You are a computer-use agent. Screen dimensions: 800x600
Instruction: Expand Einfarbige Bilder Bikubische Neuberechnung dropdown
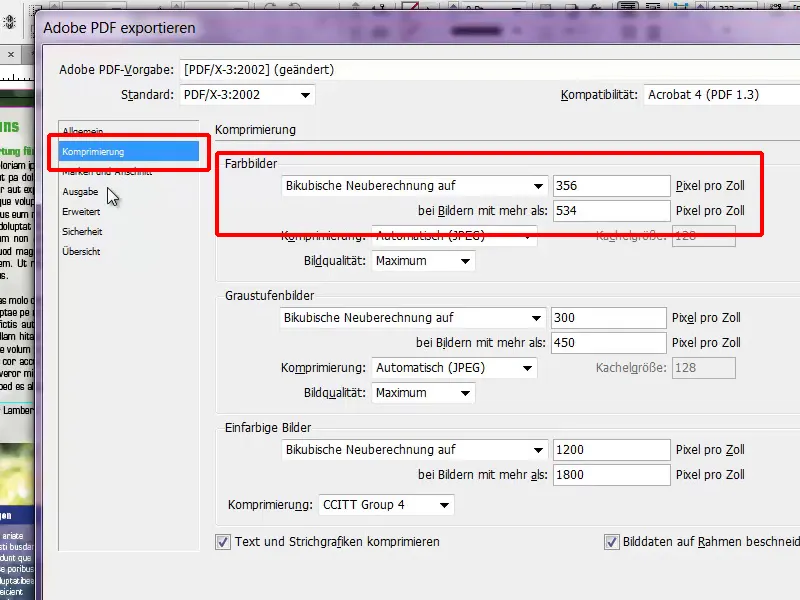coord(415,449)
